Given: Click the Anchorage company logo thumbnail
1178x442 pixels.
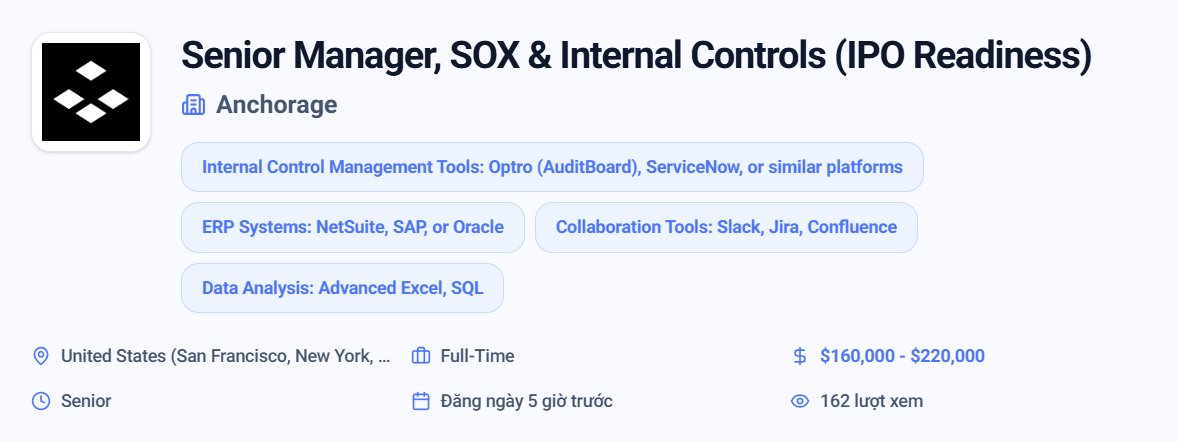Looking at the screenshot, I should (91, 92).
